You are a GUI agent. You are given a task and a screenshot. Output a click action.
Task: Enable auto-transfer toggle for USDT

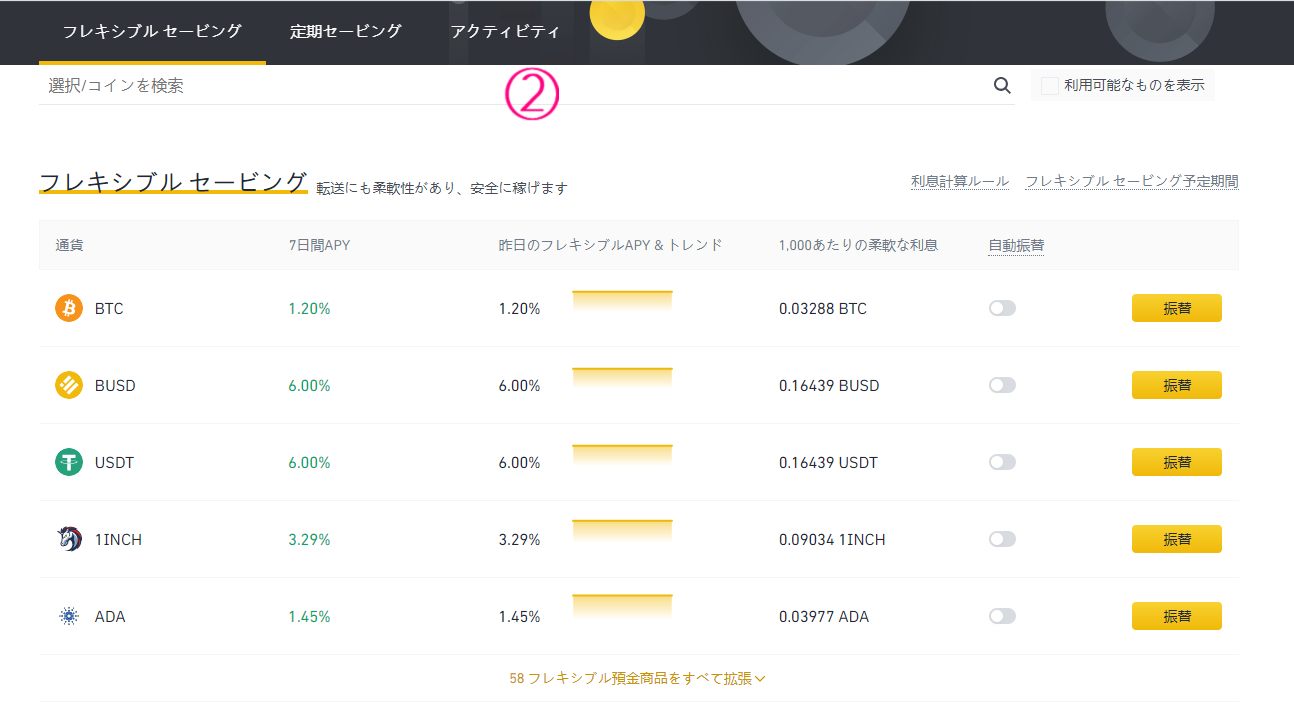pyautogui.click(x=1002, y=462)
